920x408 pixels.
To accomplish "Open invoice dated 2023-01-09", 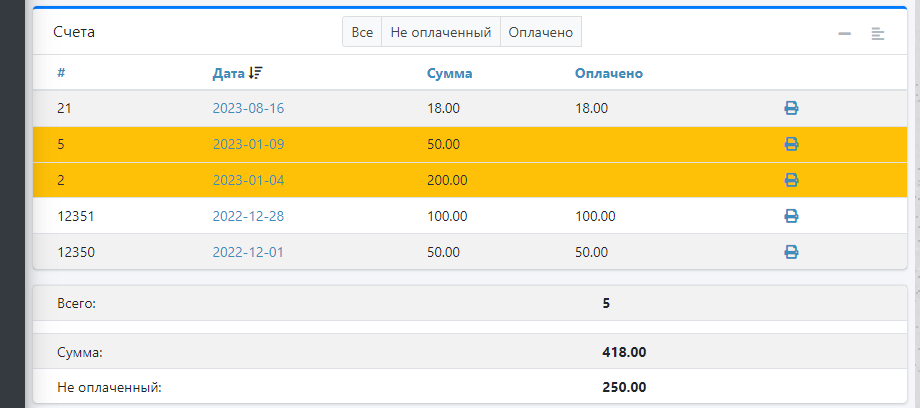I will 248,144.
